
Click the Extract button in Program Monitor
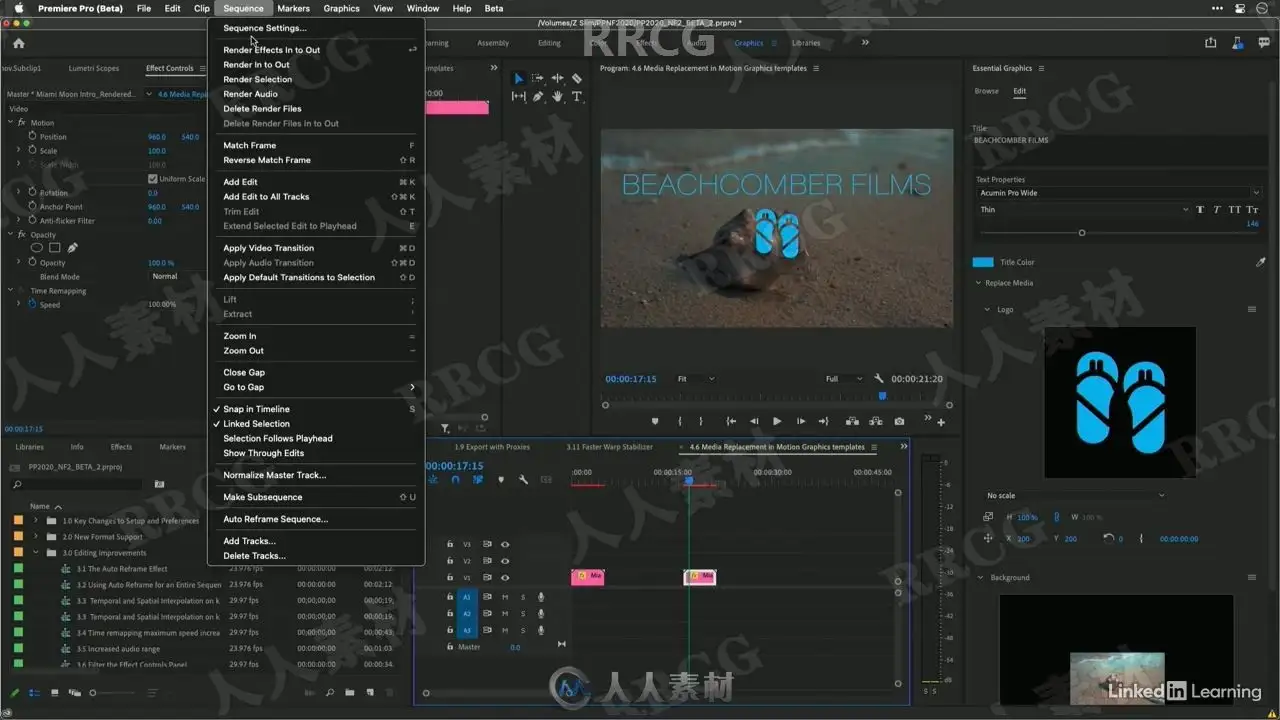(x=876, y=421)
